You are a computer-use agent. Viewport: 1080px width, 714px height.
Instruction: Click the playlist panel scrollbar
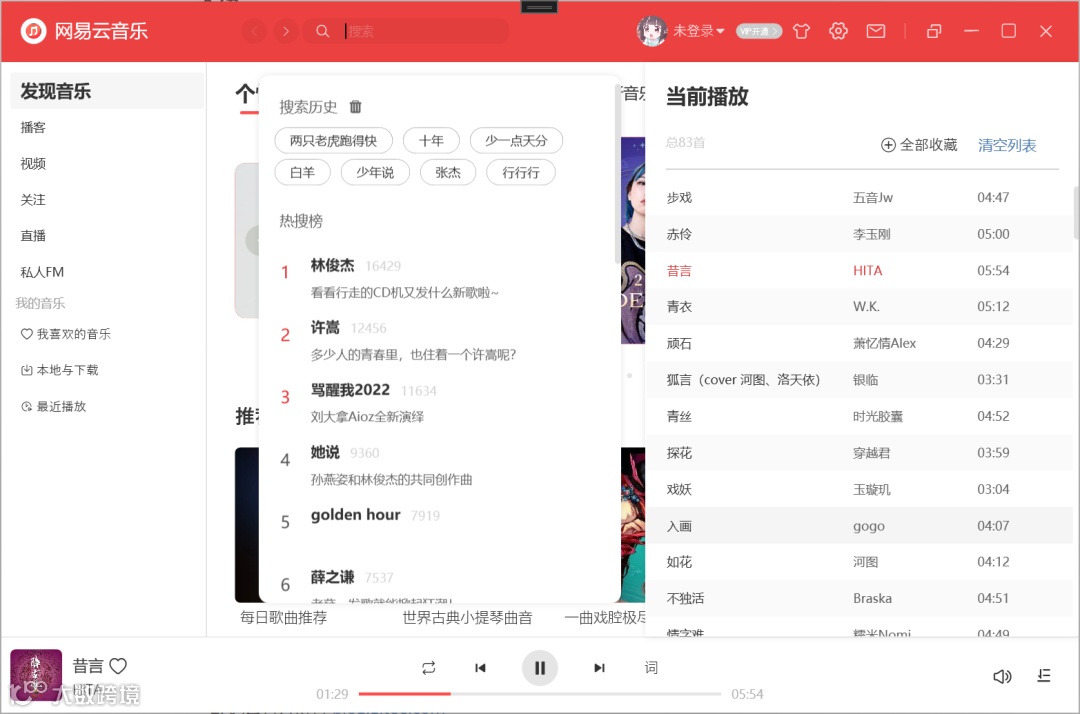coord(1076,212)
